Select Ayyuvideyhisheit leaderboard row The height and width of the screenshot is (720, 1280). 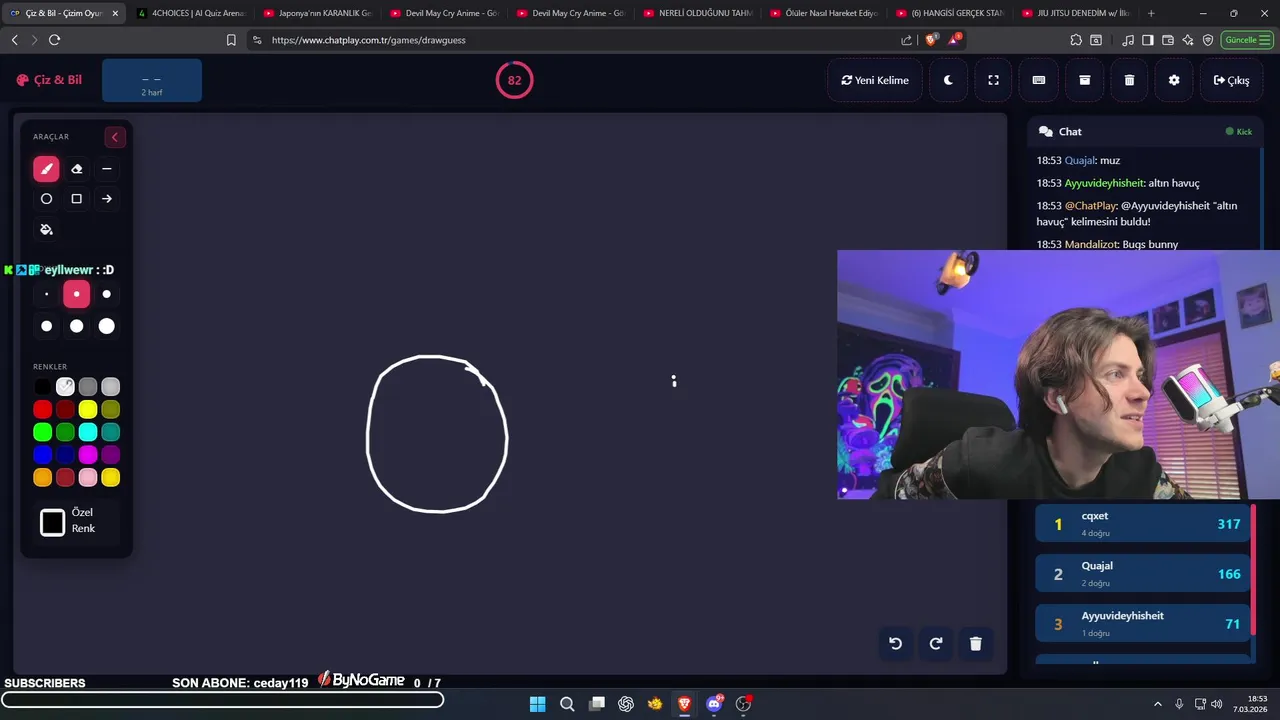pos(1143,624)
